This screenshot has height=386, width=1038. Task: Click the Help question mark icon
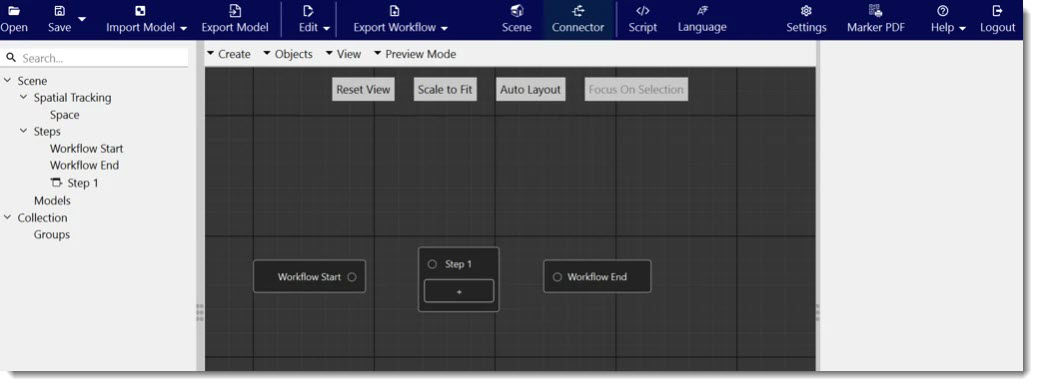943,11
